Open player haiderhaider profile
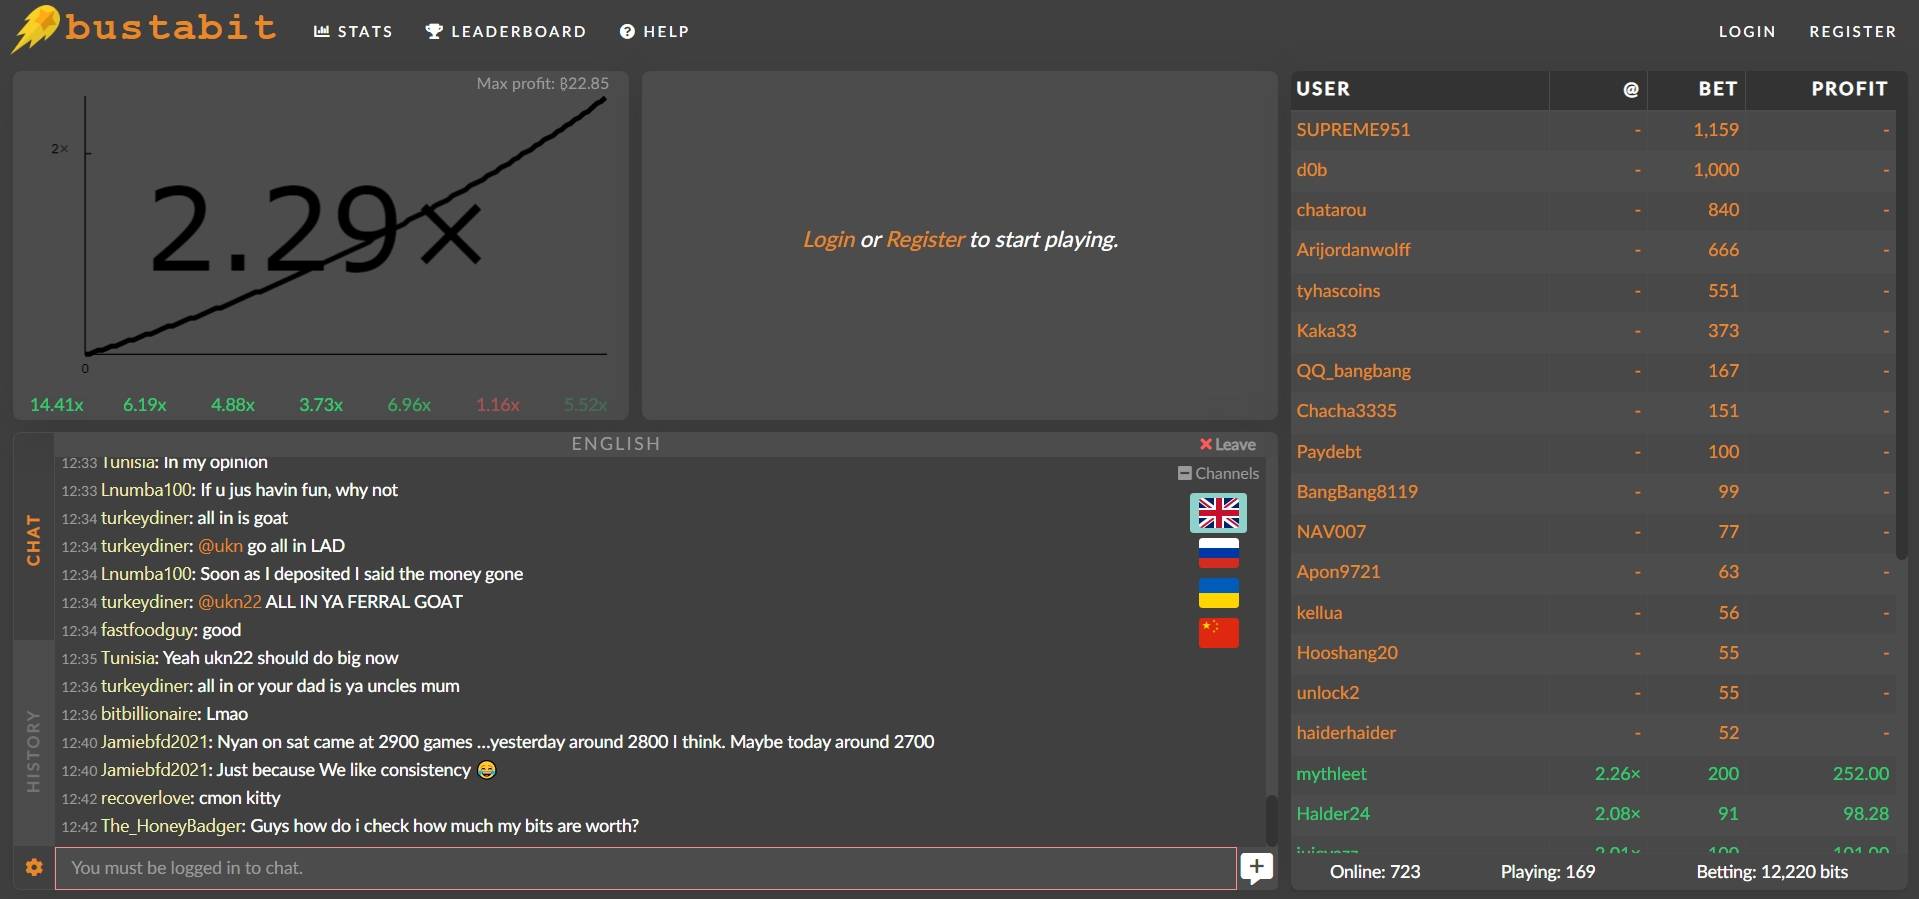1919x899 pixels. tap(1346, 733)
